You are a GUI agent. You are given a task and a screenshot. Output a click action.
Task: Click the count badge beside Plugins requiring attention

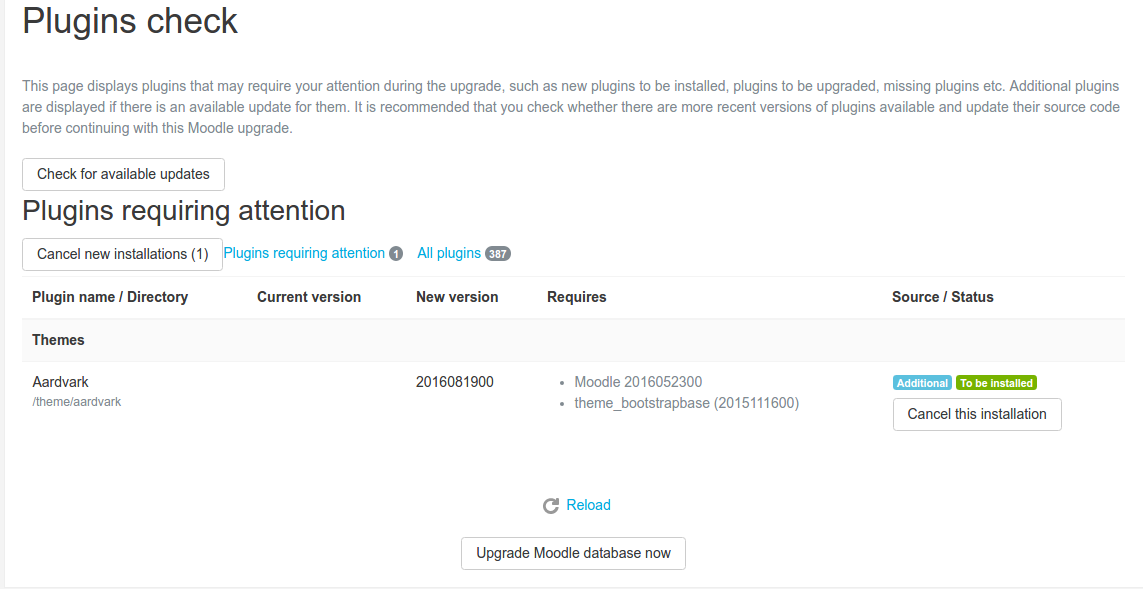(396, 254)
